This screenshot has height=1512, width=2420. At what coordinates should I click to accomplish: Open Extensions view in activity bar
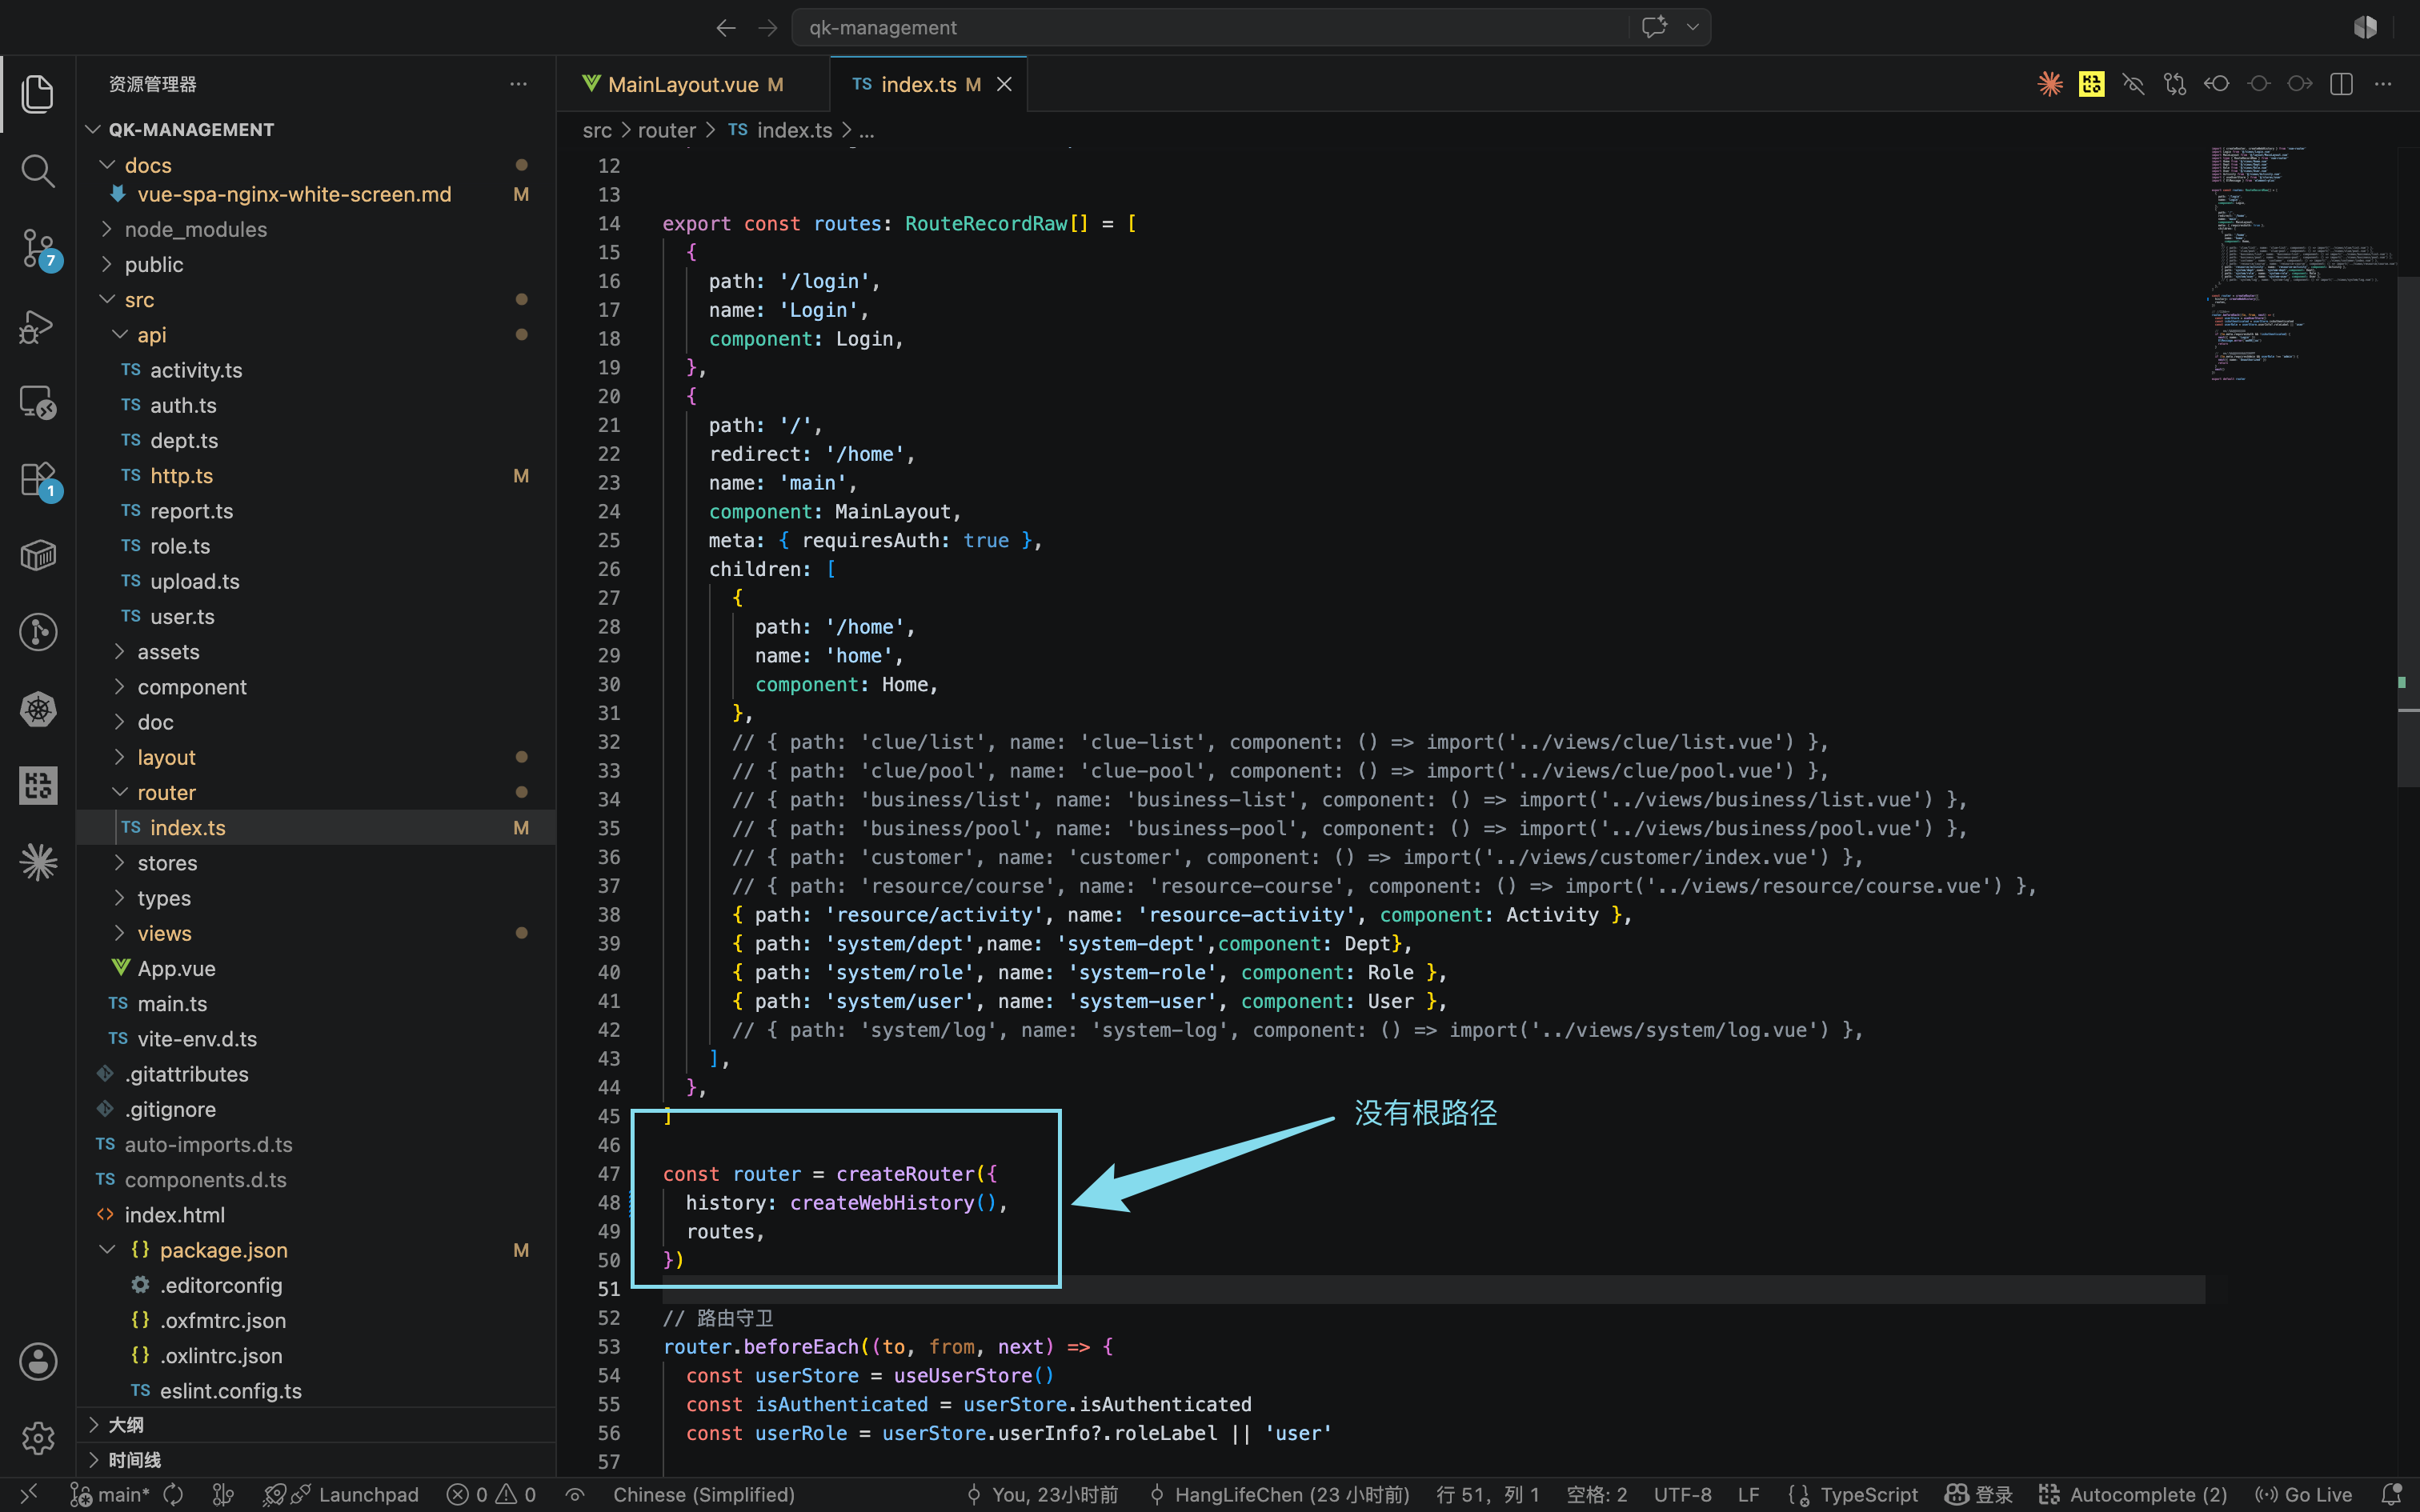pos(38,479)
